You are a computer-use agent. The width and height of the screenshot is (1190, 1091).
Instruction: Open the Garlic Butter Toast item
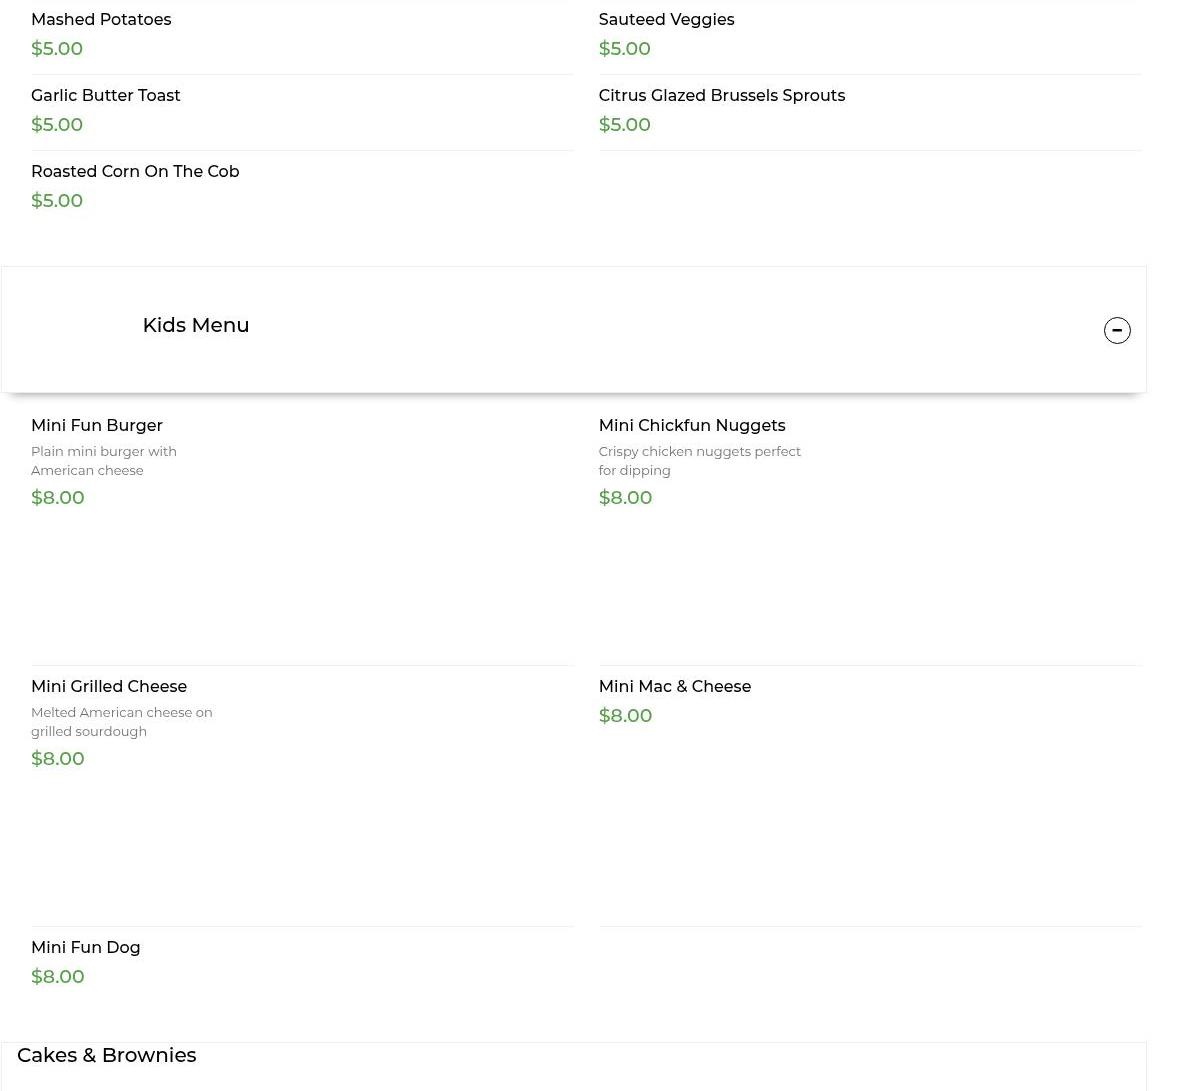[106, 96]
